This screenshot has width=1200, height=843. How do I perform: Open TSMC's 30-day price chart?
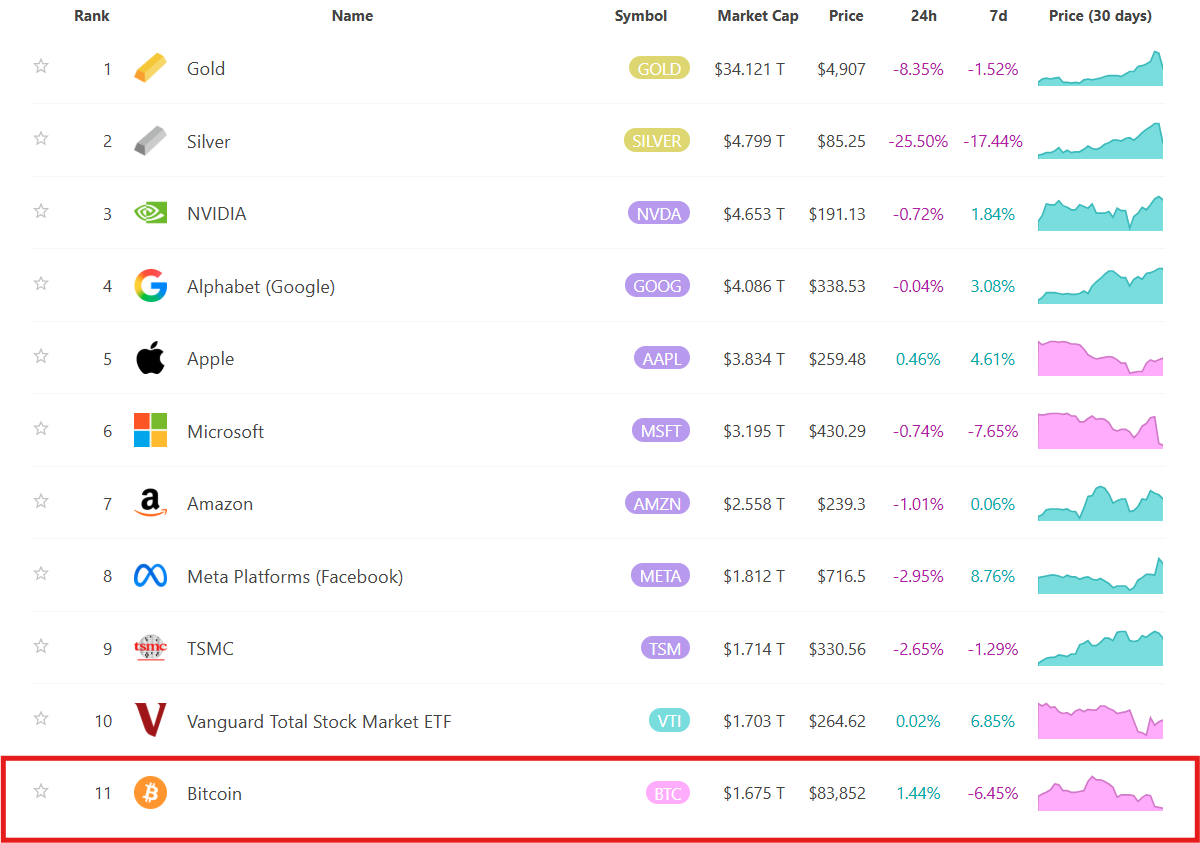[1100, 648]
